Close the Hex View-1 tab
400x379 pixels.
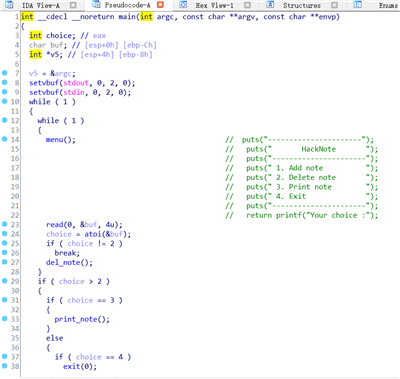pyautogui.click(x=247, y=5)
